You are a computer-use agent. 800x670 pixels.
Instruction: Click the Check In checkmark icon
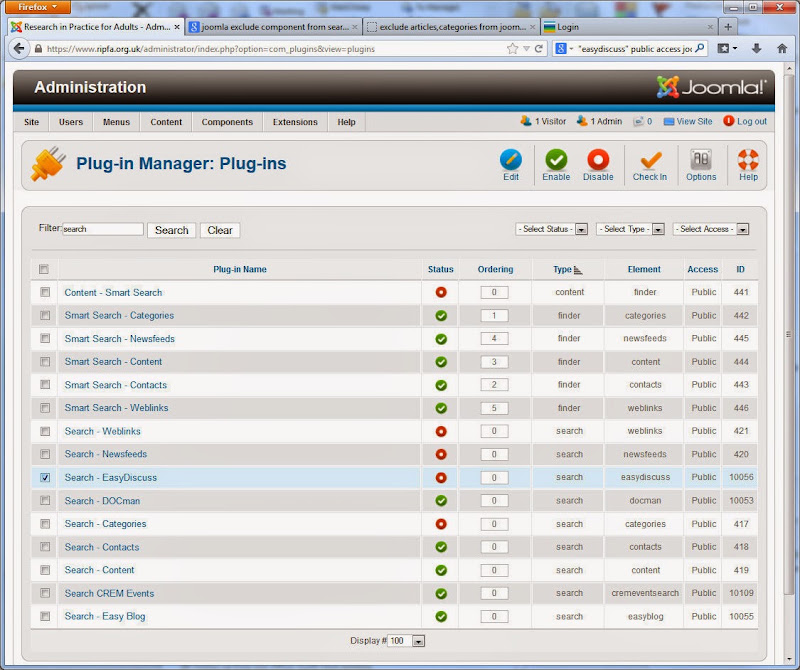[x=650, y=160]
